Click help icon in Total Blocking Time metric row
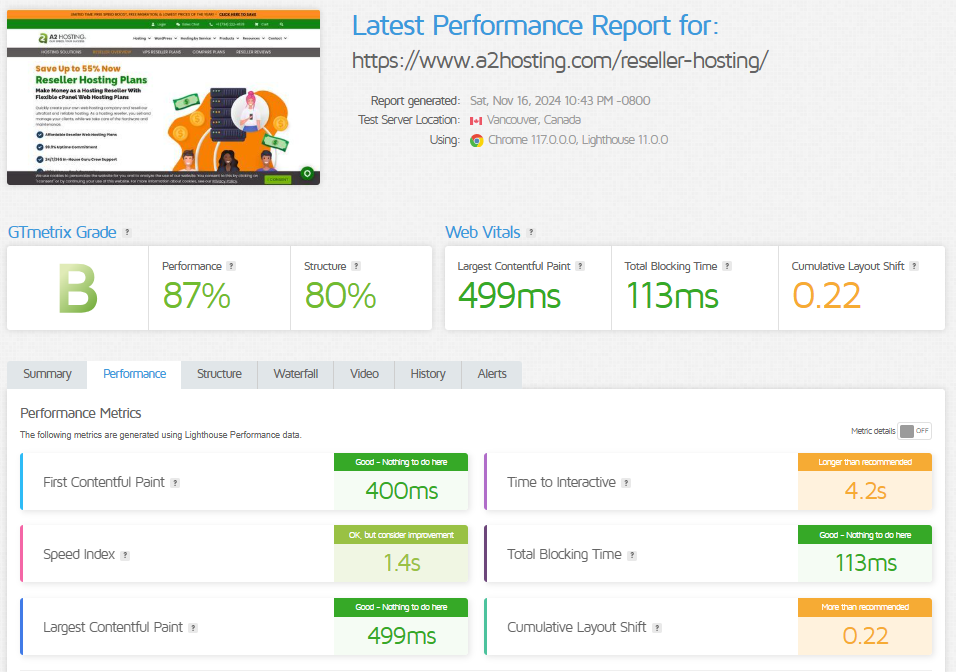The height and width of the screenshot is (672, 956). tap(632, 556)
